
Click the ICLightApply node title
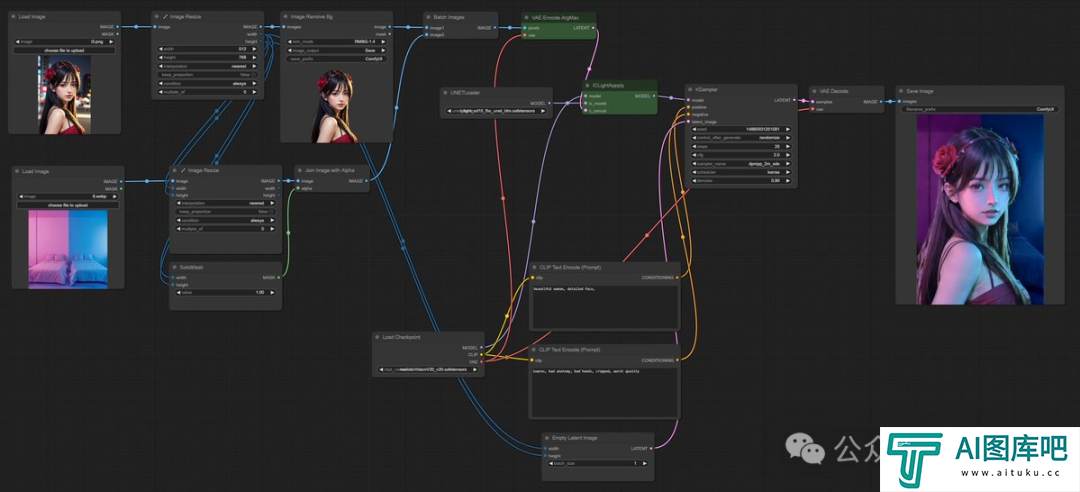coord(608,85)
